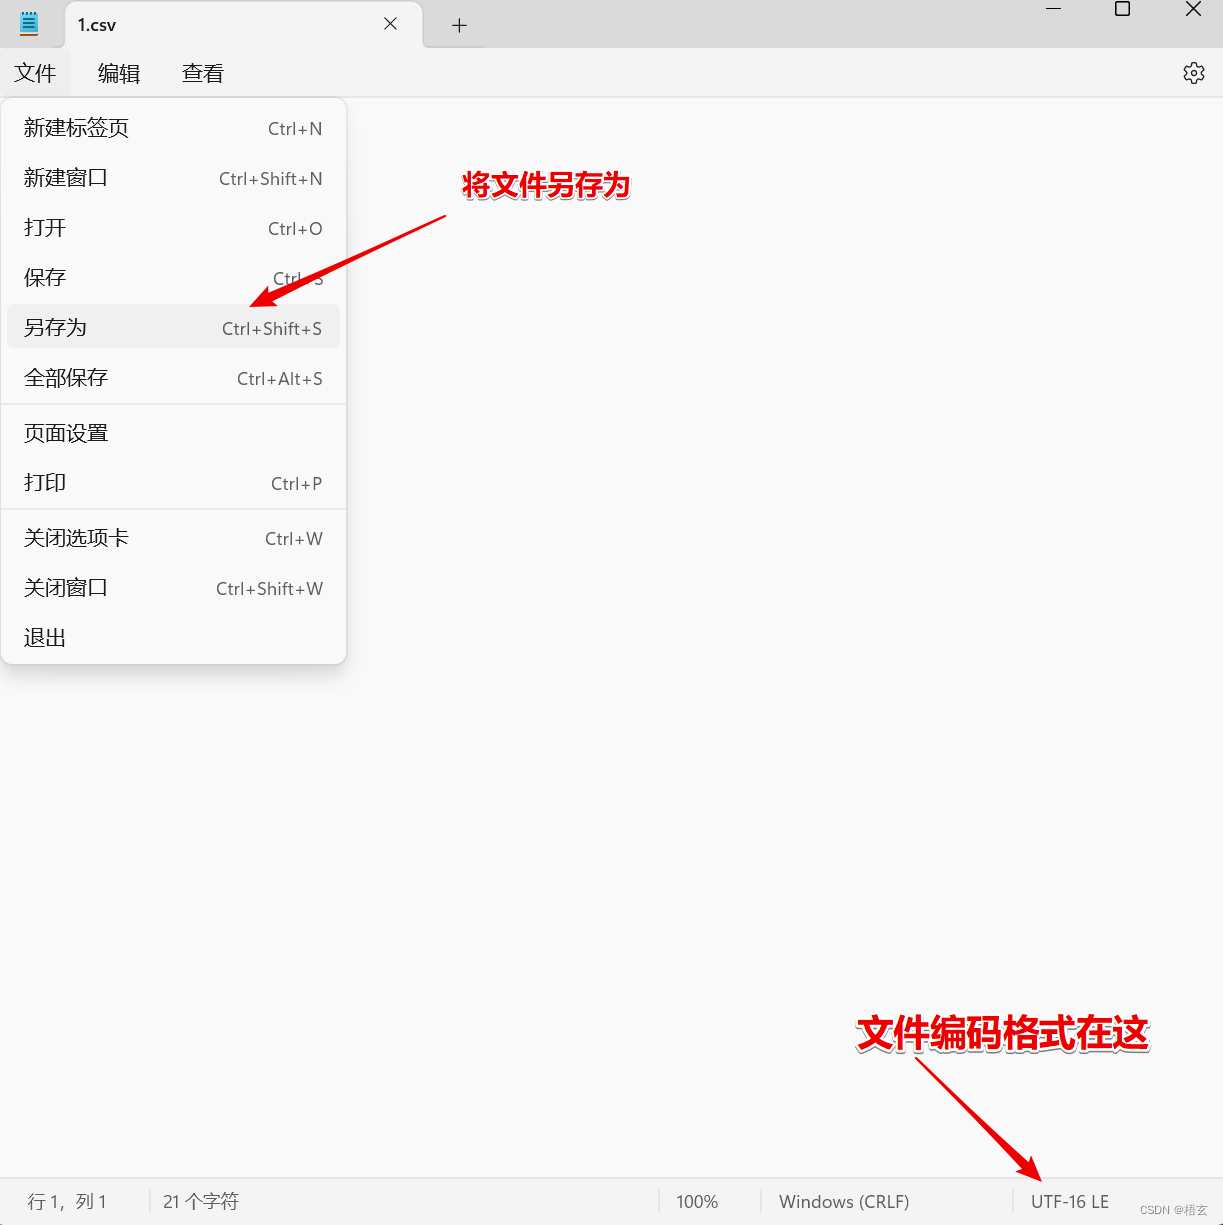Screen dimensions: 1223x1225
Task: Select 页面设置 for page setup
Action: [x=65, y=433]
